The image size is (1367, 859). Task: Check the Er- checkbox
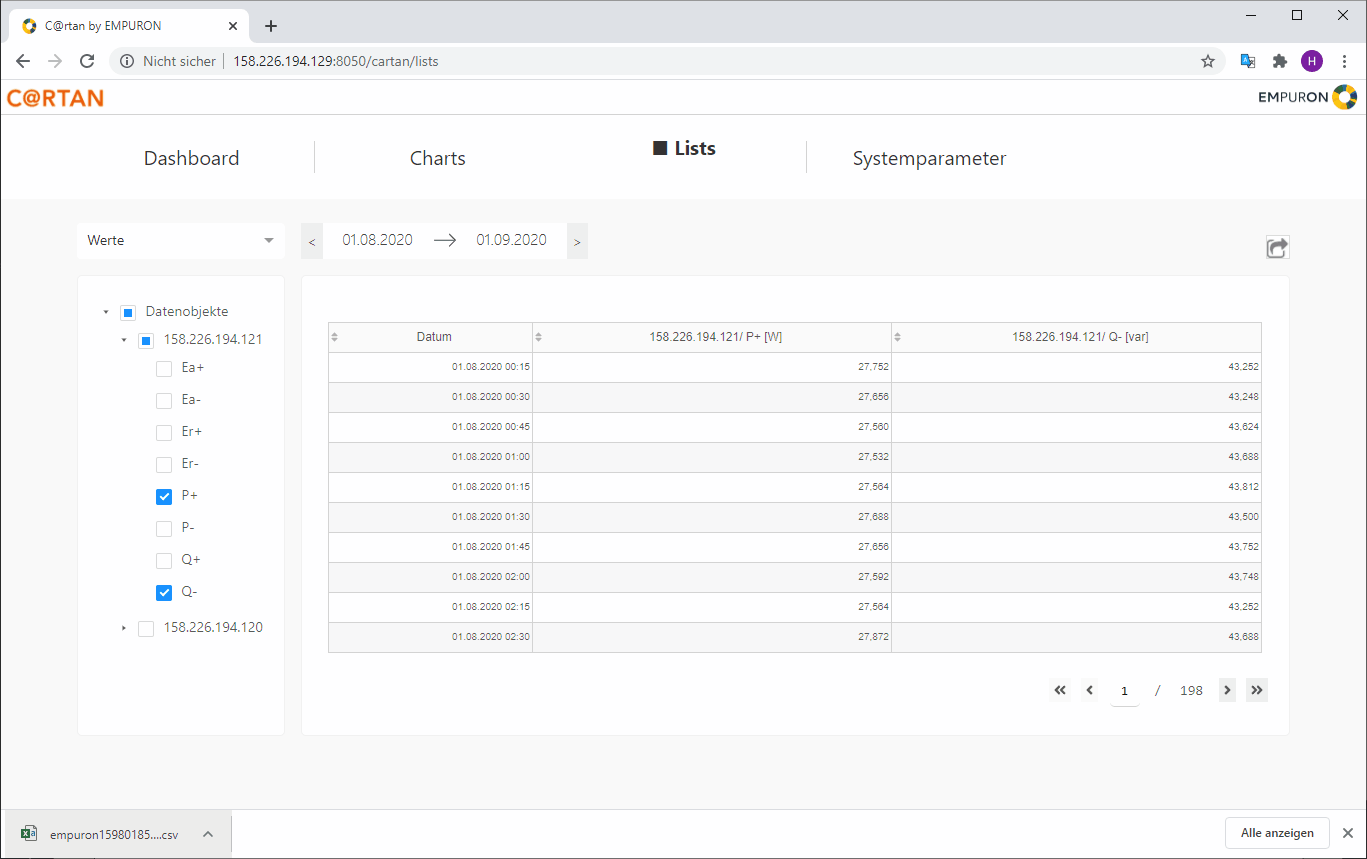(x=164, y=465)
